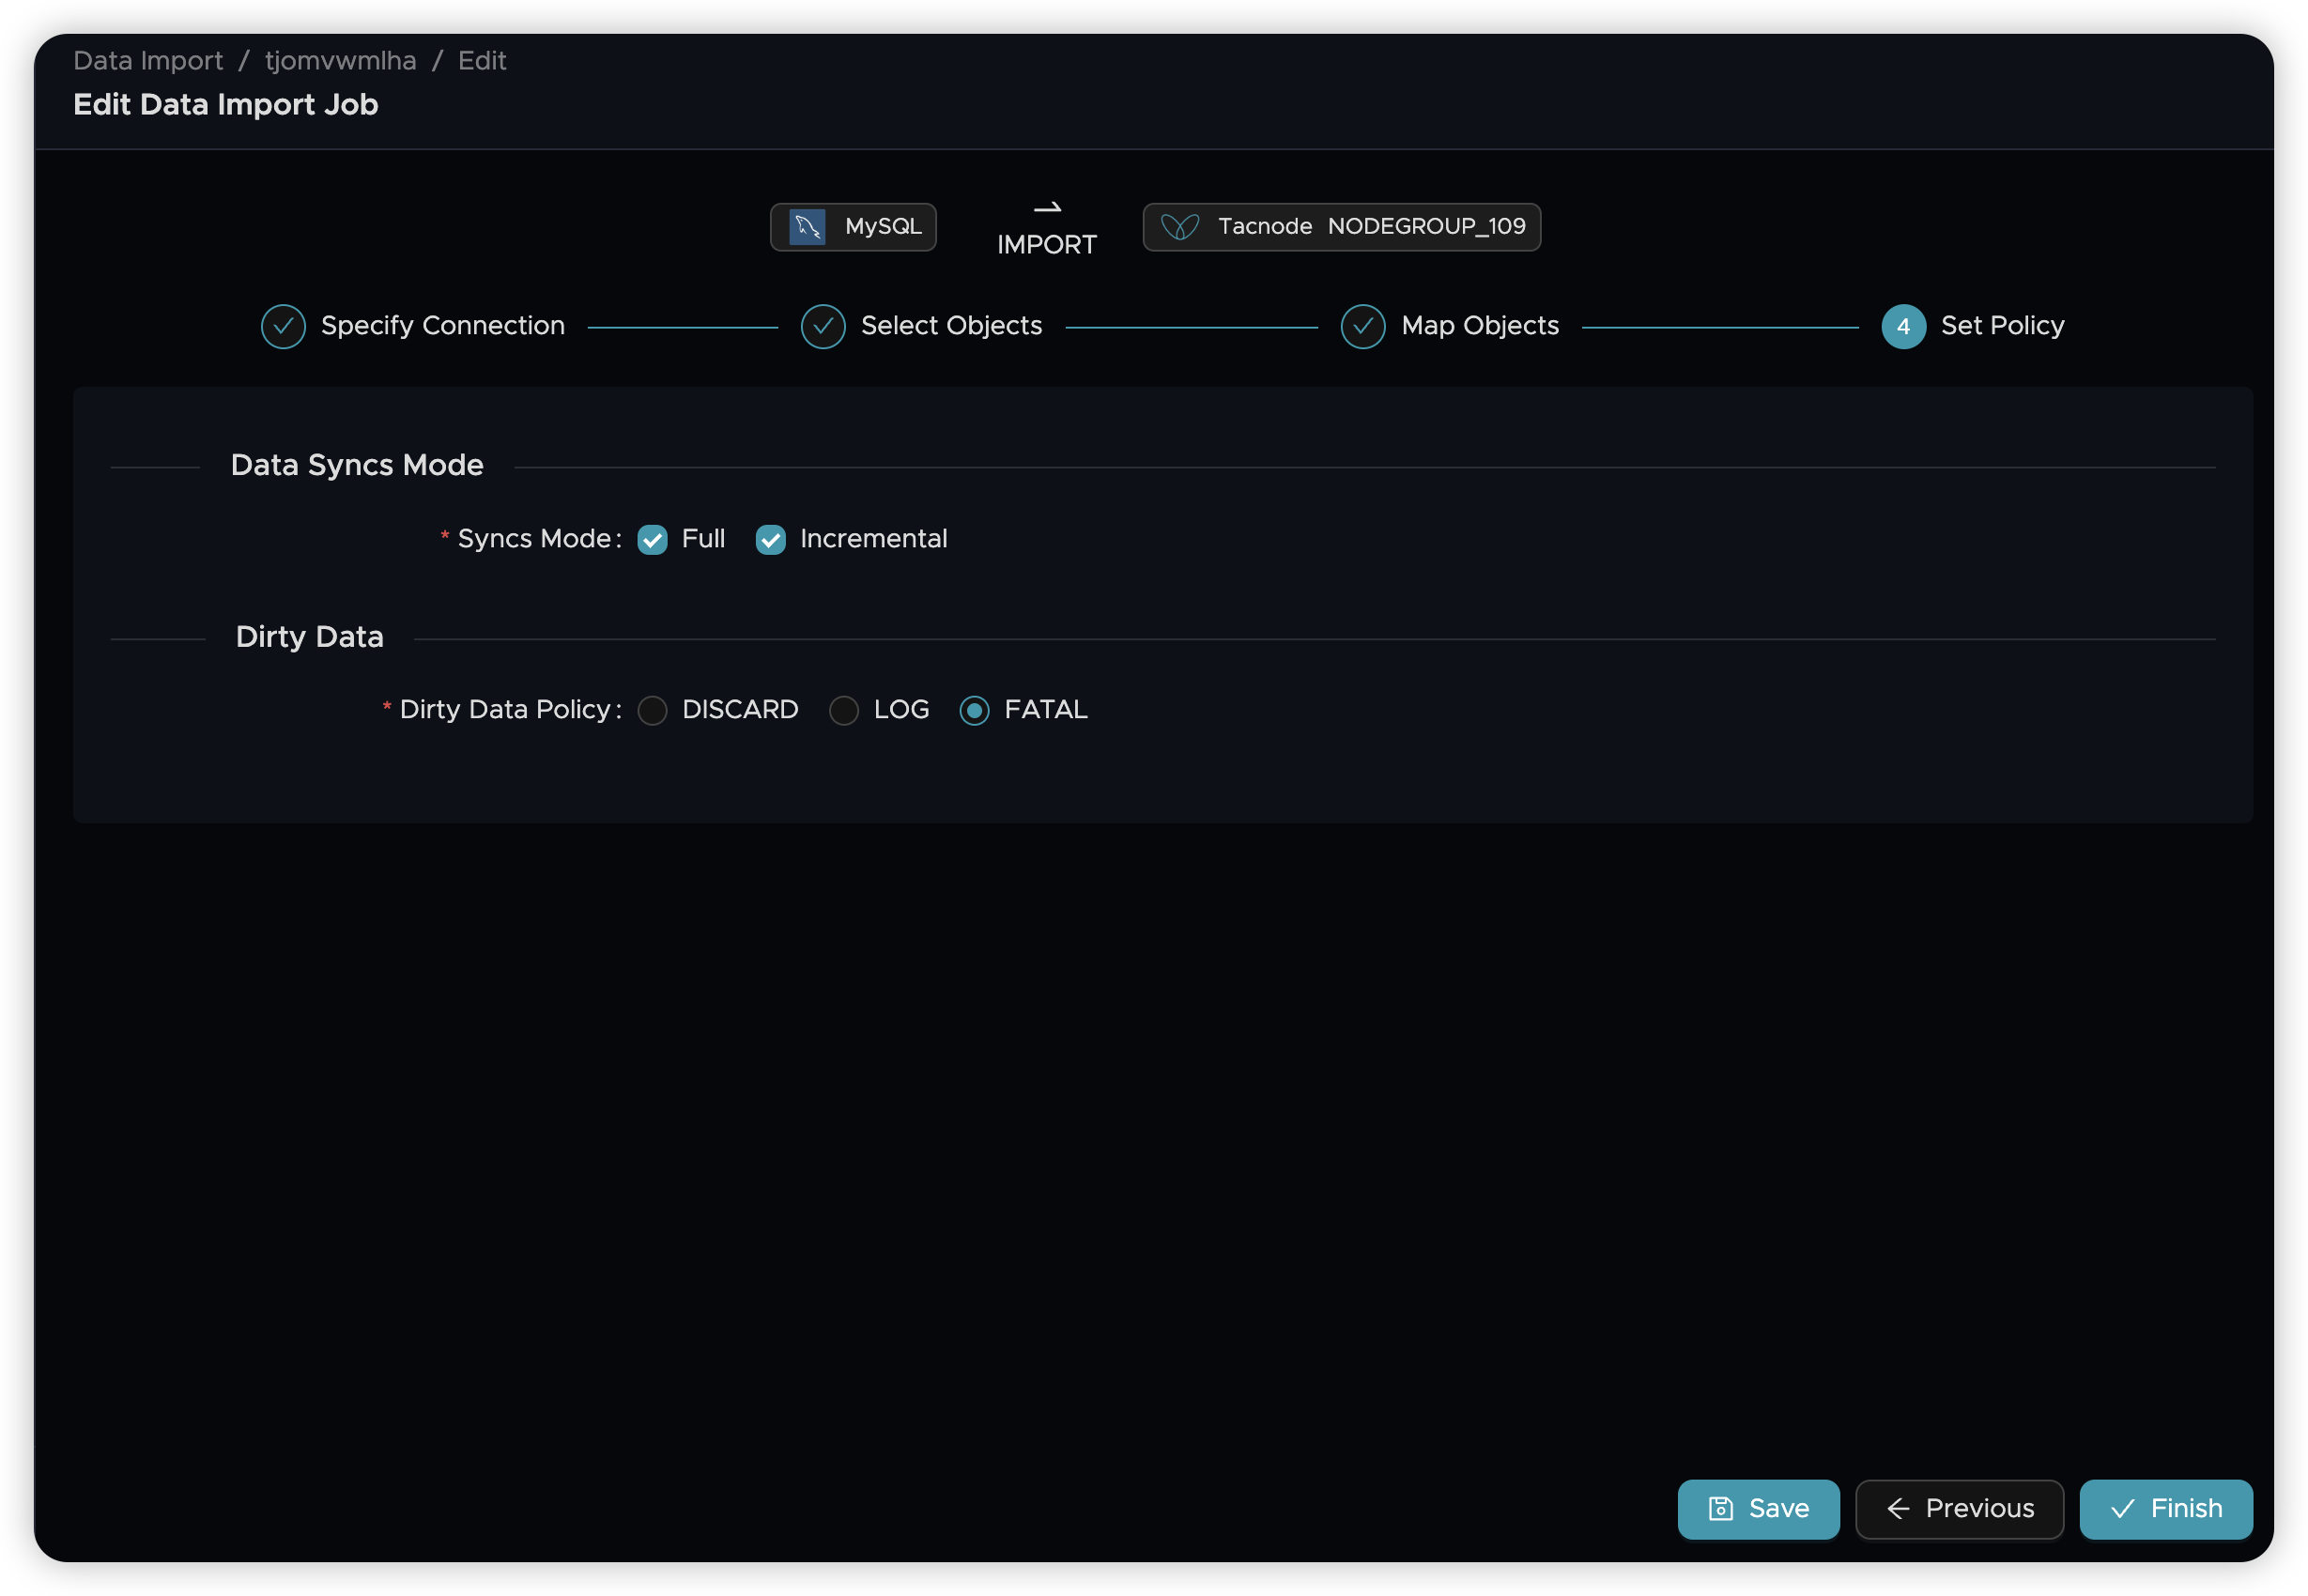Click the Dirty Data section heading

tap(310, 637)
